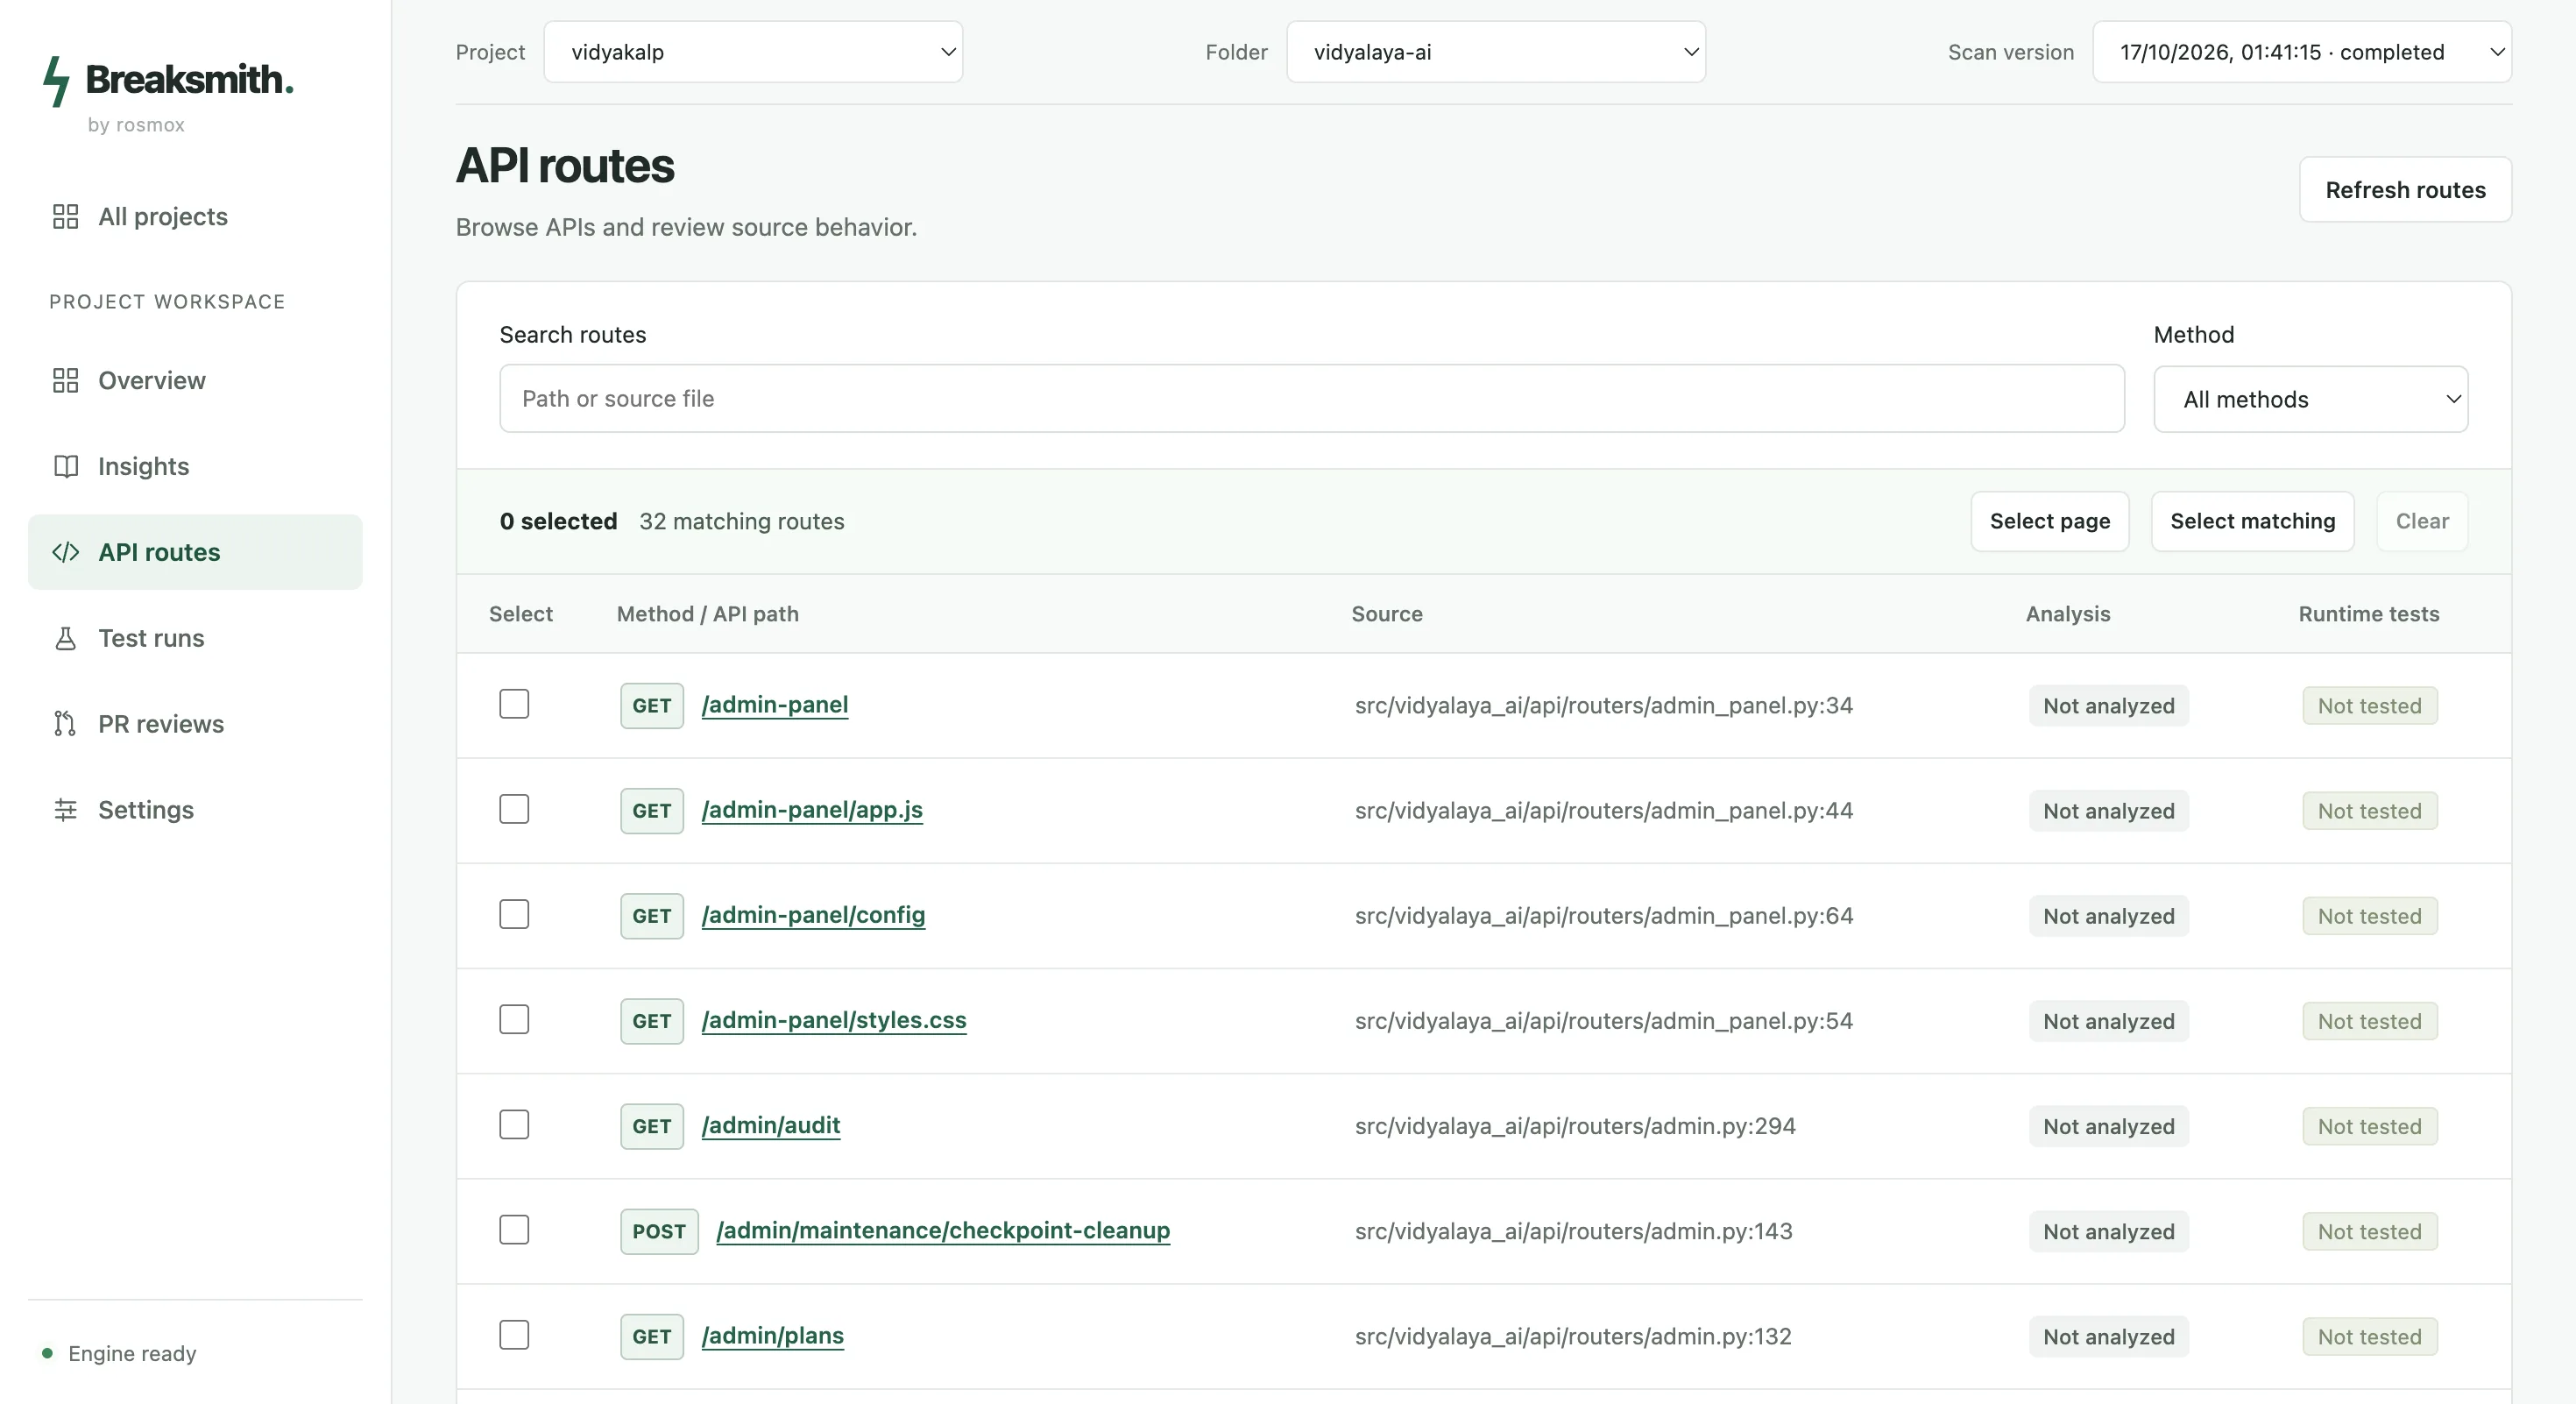Expand the All methods dropdown
This screenshot has width=2576, height=1404.
coord(2311,400)
